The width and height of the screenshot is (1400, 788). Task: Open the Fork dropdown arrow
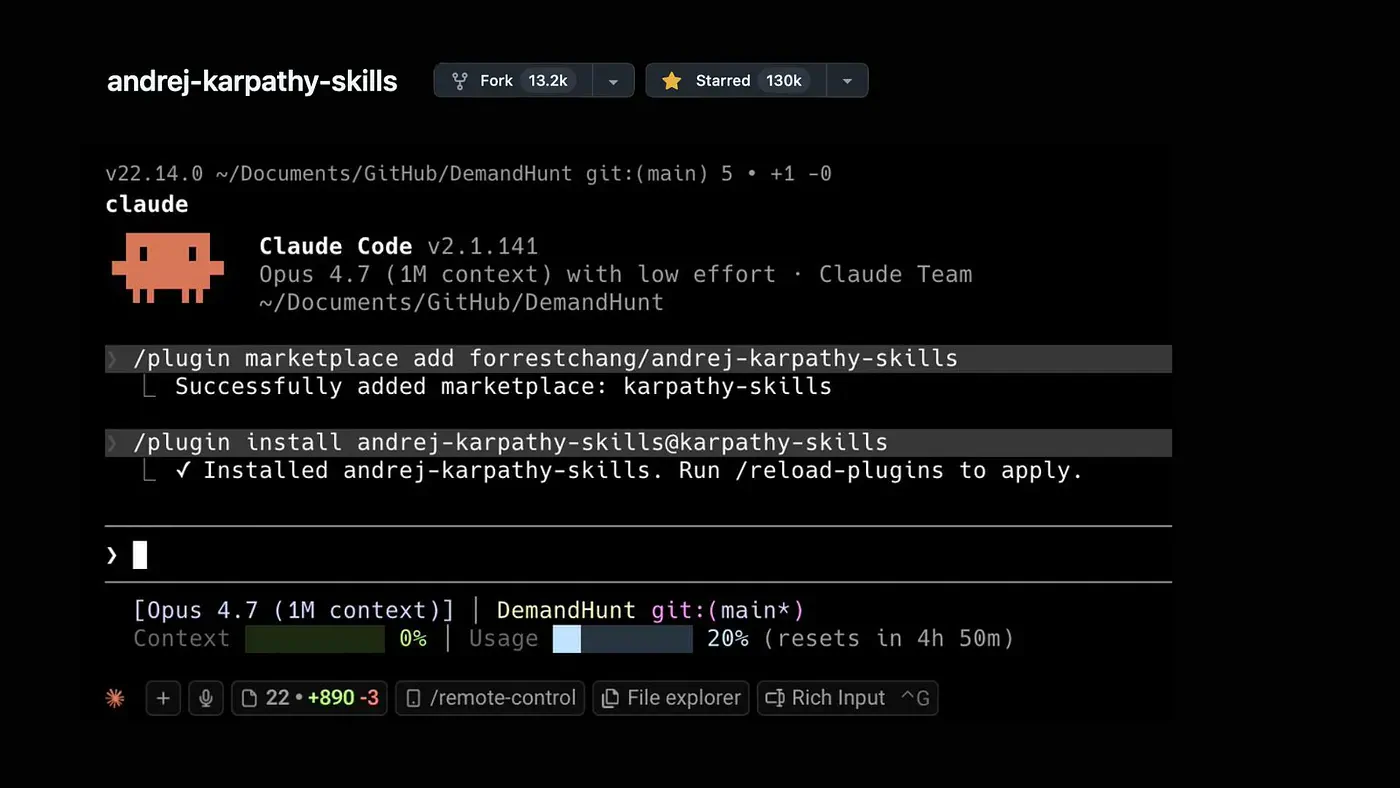pyautogui.click(x=613, y=81)
